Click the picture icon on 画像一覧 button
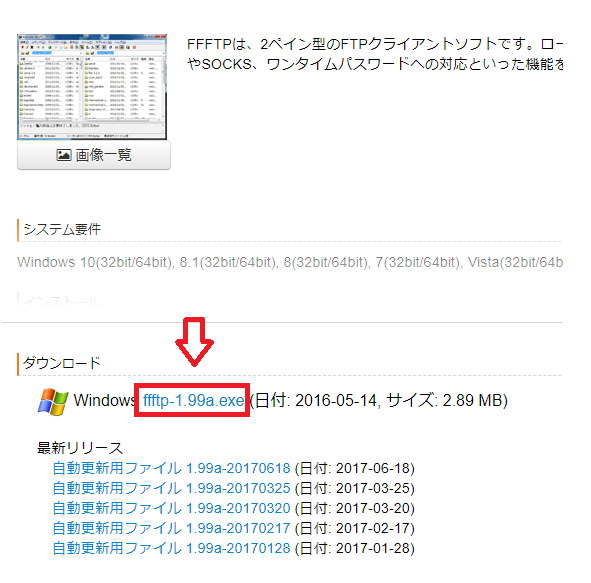The width and height of the screenshot is (591, 583). (64, 155)
